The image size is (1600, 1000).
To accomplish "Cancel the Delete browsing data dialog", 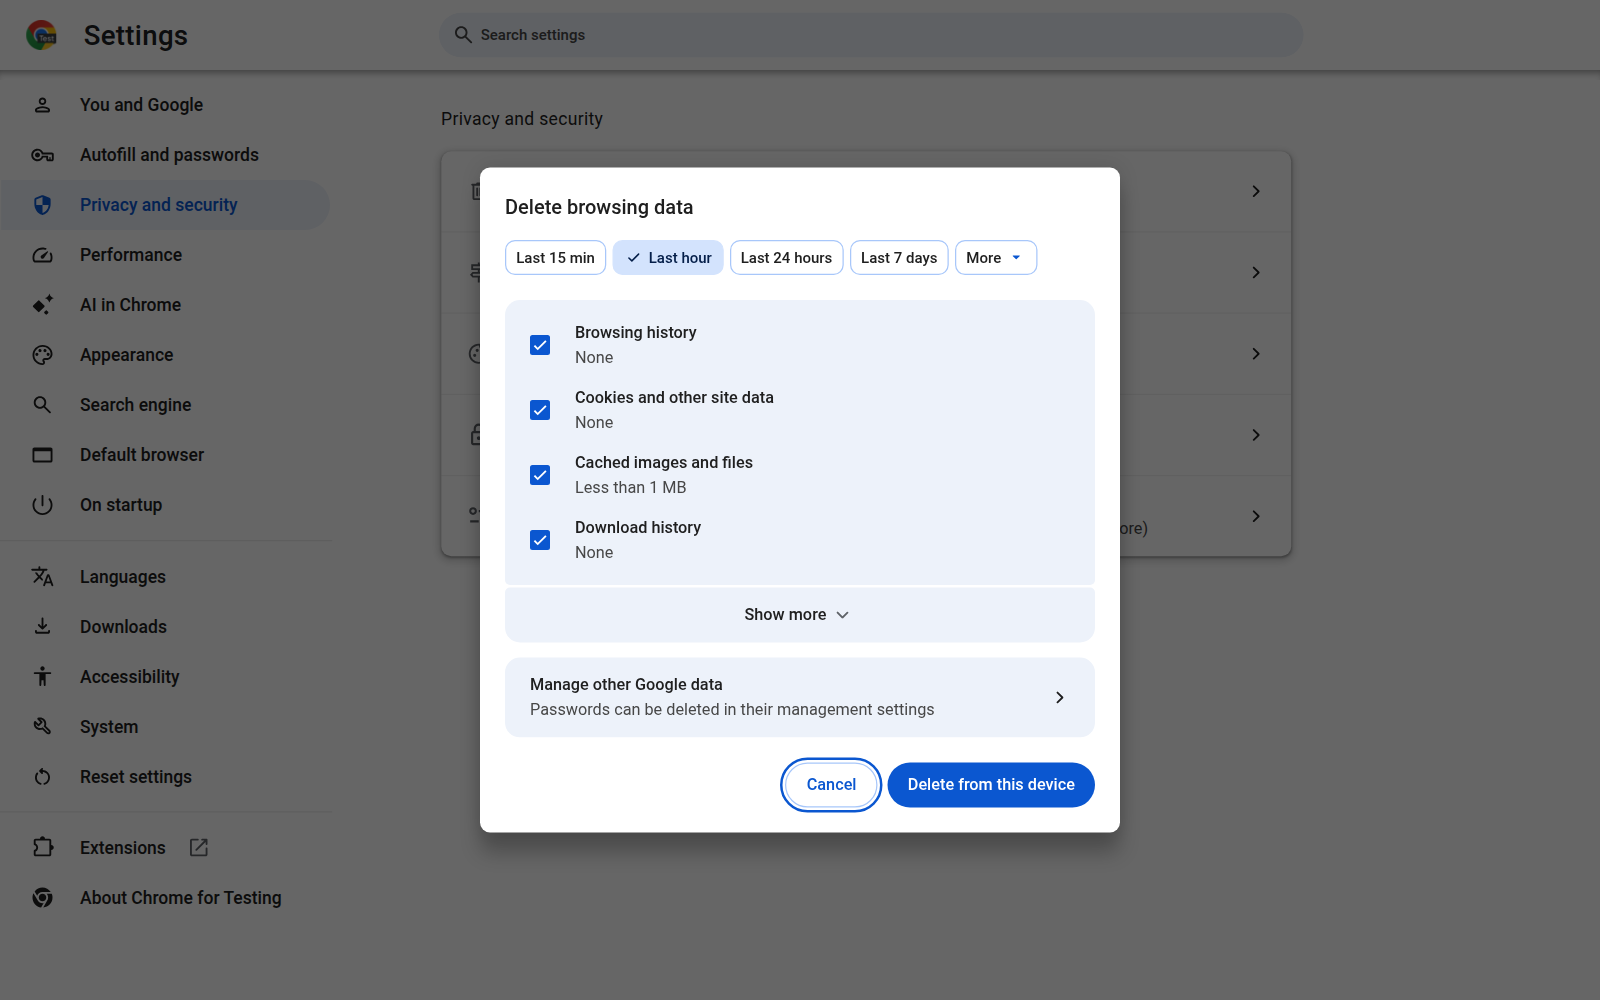I will (831, 785).
